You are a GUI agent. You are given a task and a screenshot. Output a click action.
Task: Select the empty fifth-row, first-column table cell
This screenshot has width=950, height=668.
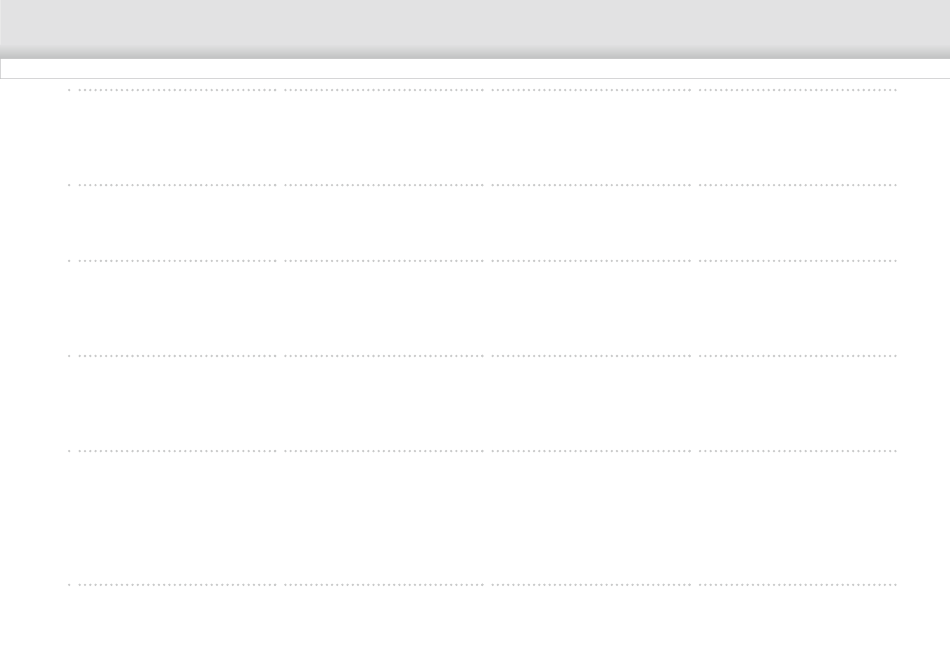point(173,518)
